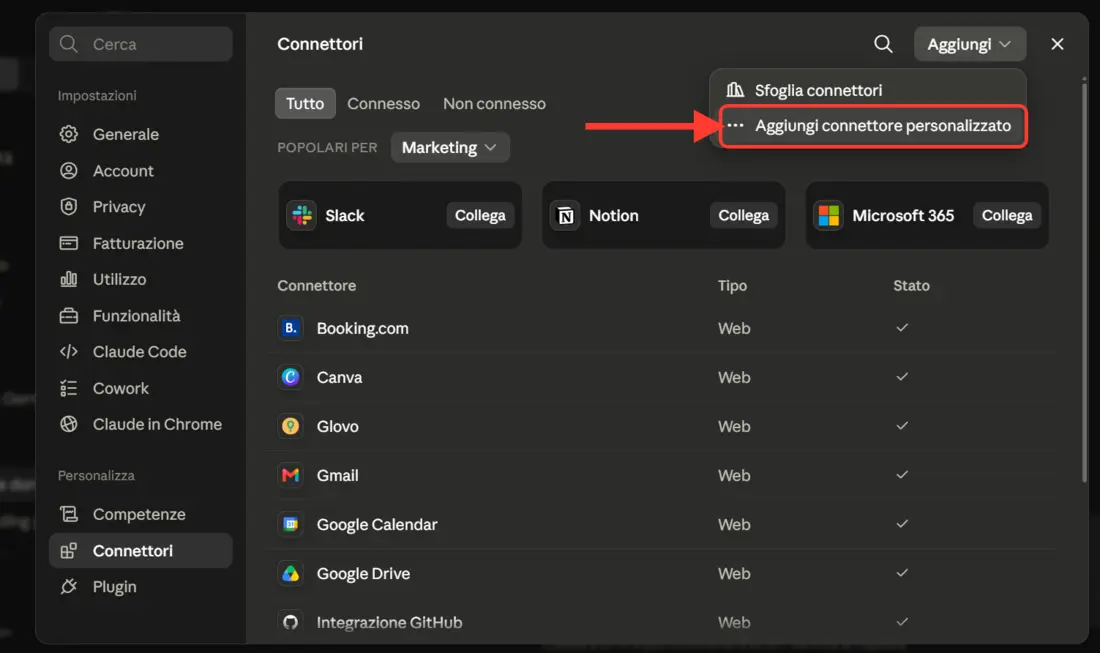1100x653 pixels.
Task: Close the settings dialog with X
Action: pyautogui.click(x=1057, y=44)
